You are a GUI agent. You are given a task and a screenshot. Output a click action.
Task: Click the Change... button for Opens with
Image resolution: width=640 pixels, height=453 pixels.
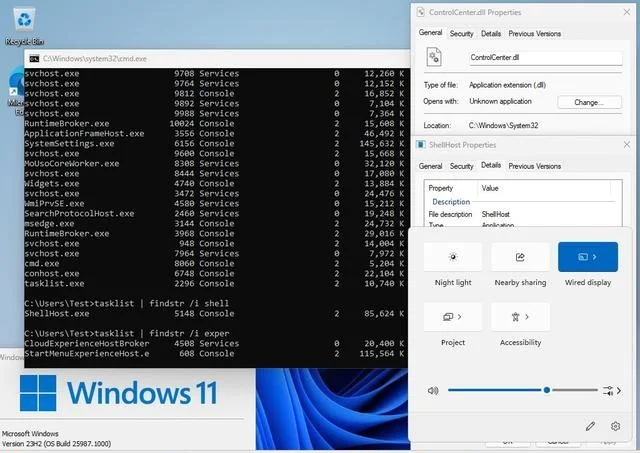[589, 102]
